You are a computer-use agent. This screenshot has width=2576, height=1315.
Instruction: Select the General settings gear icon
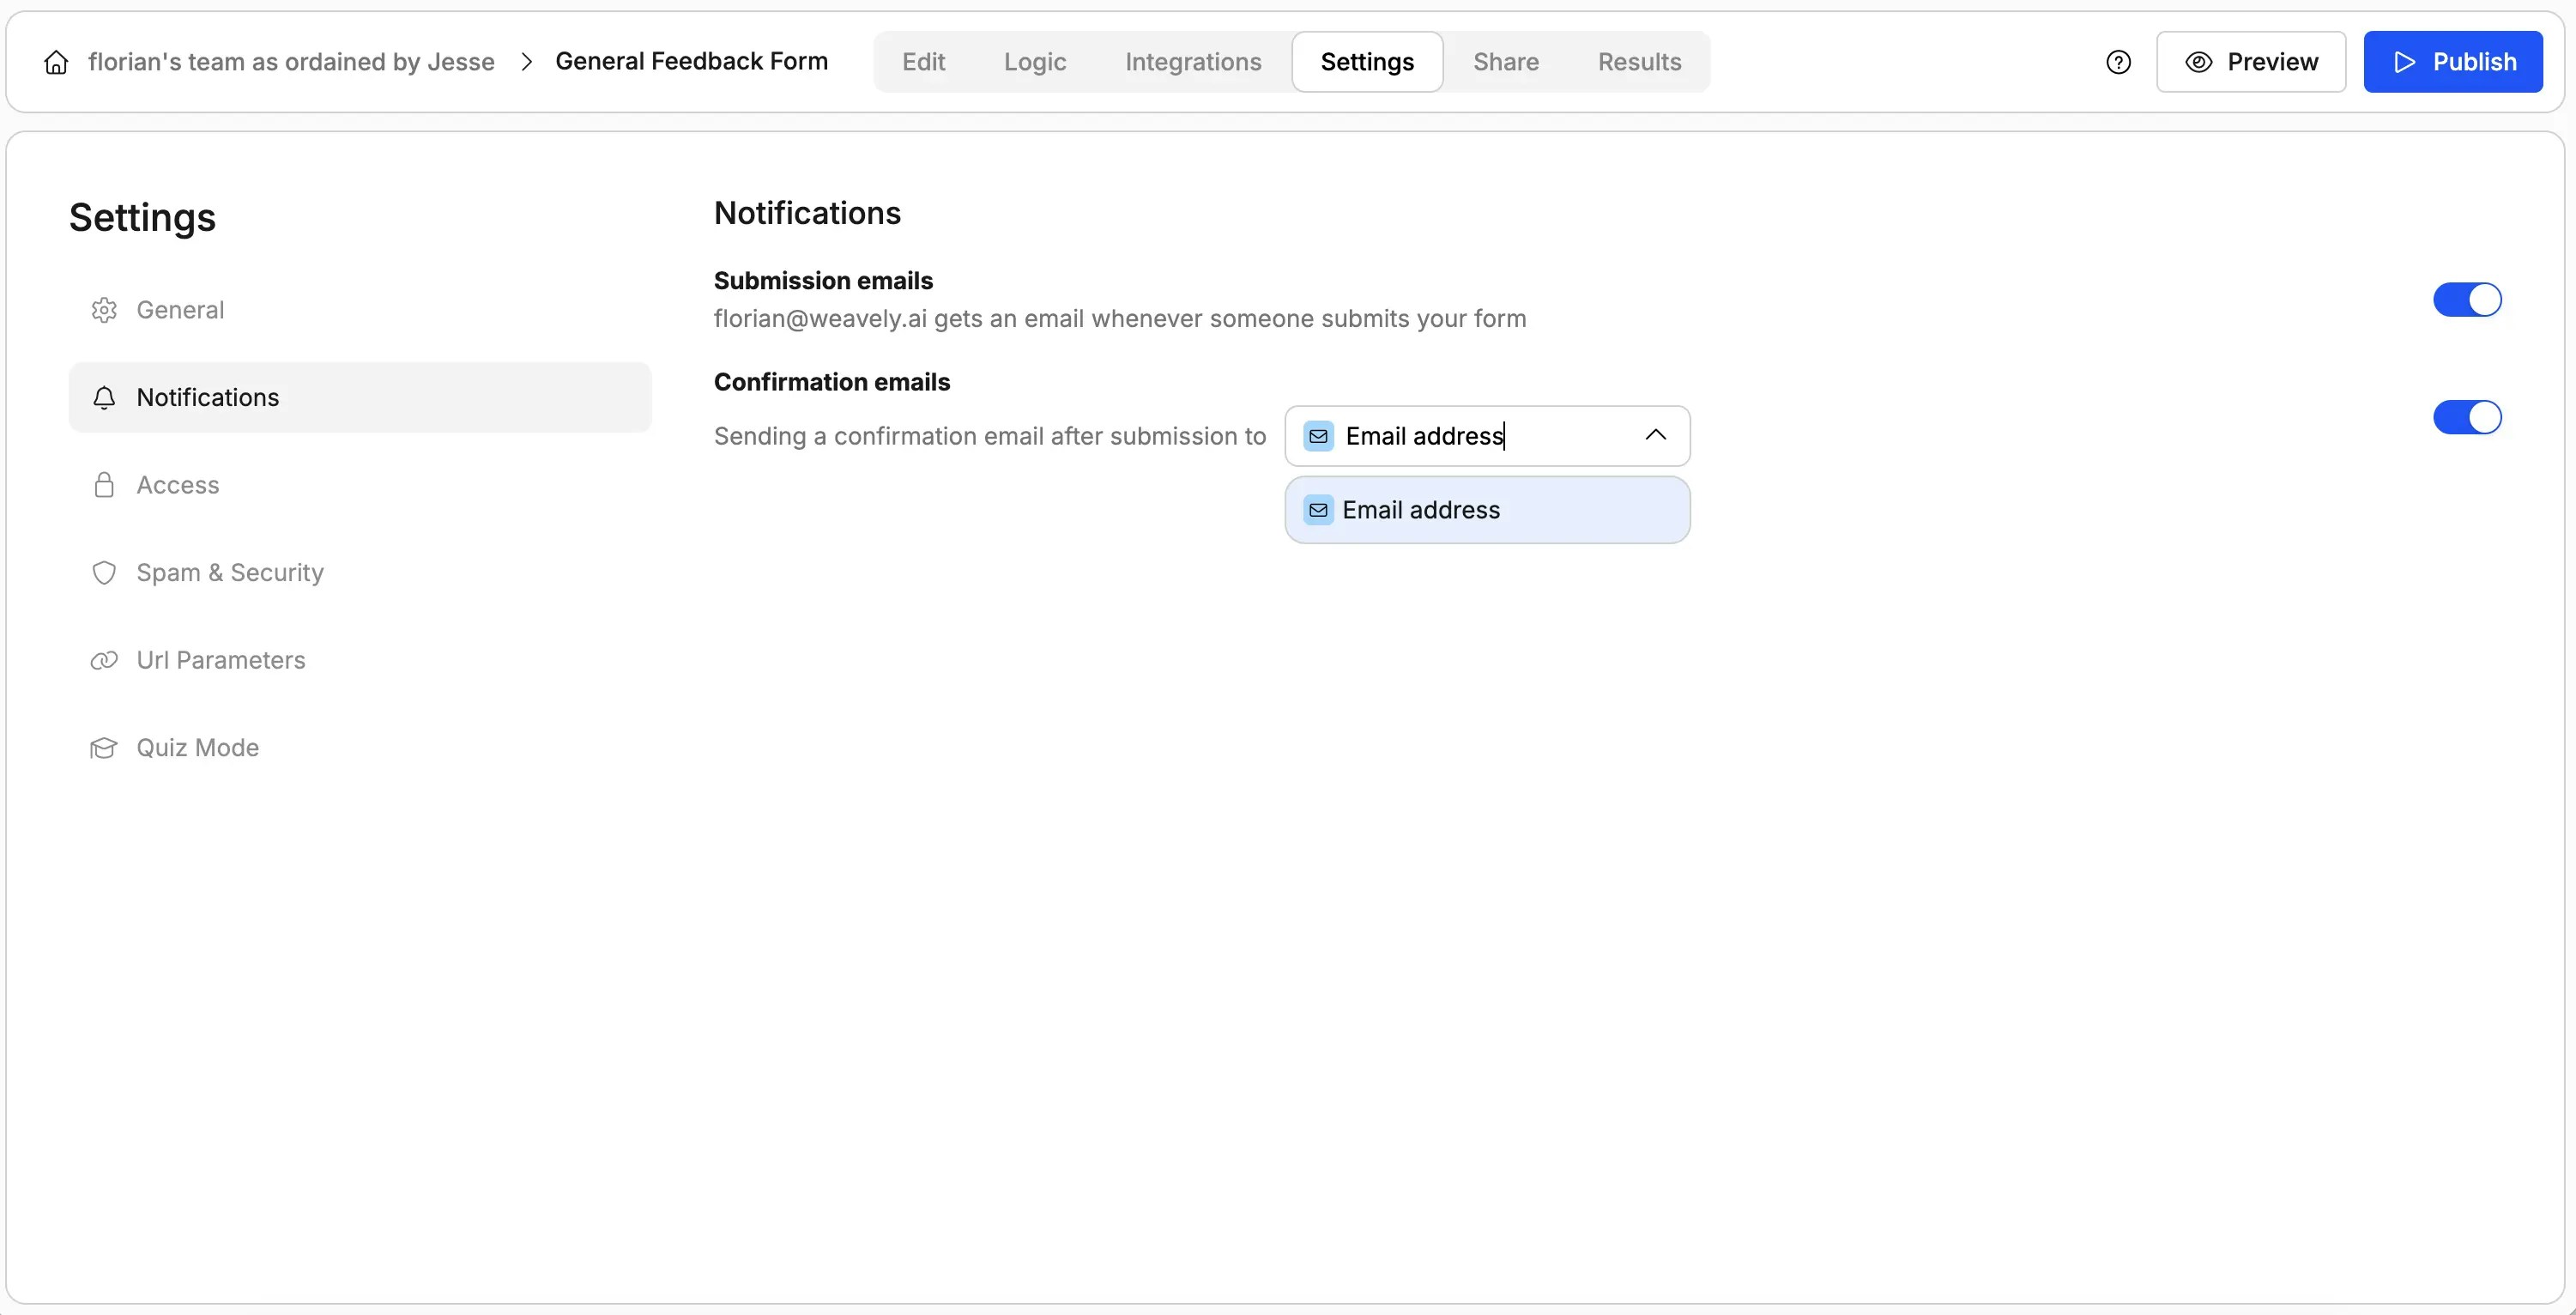click(104, 310)
